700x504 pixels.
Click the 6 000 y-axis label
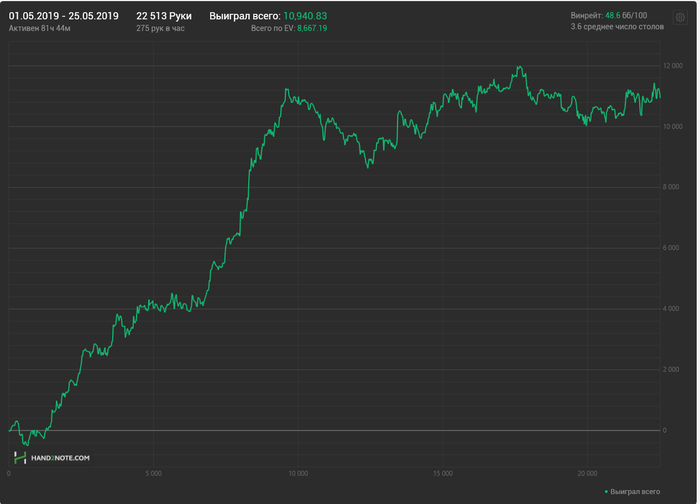coord(671,248)
